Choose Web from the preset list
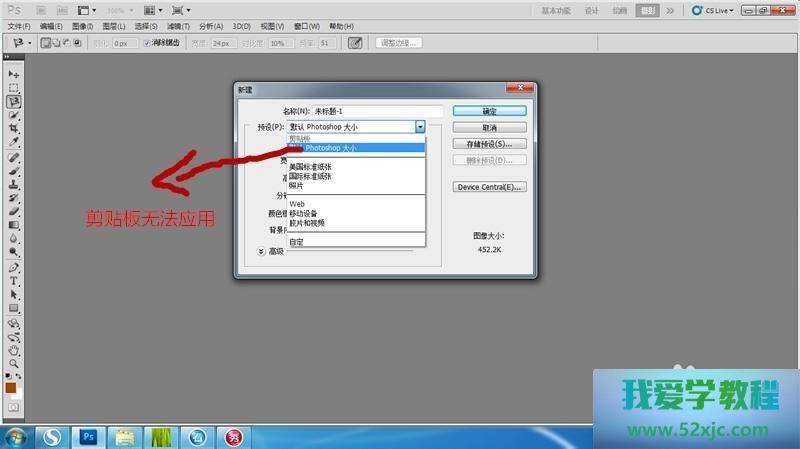 [297, 203]
